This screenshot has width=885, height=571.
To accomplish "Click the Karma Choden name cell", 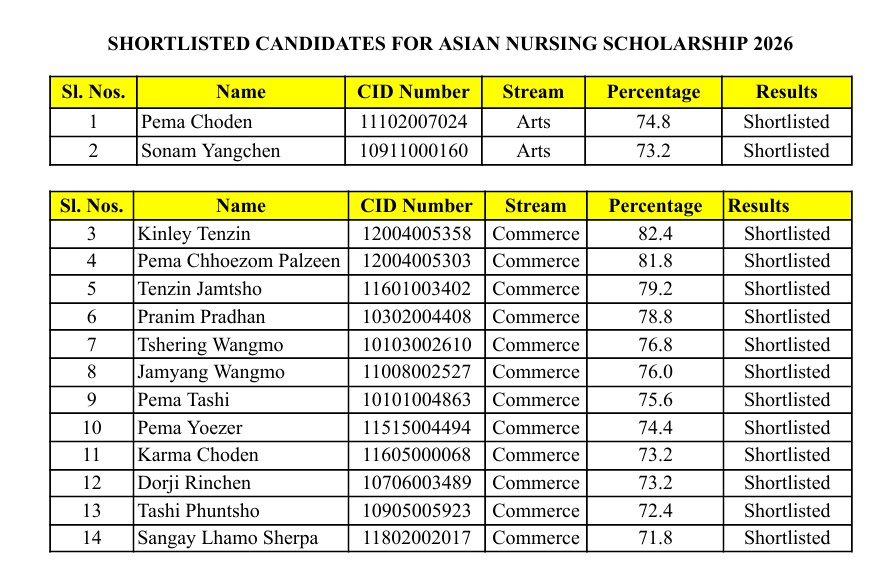I will [241, 455].
